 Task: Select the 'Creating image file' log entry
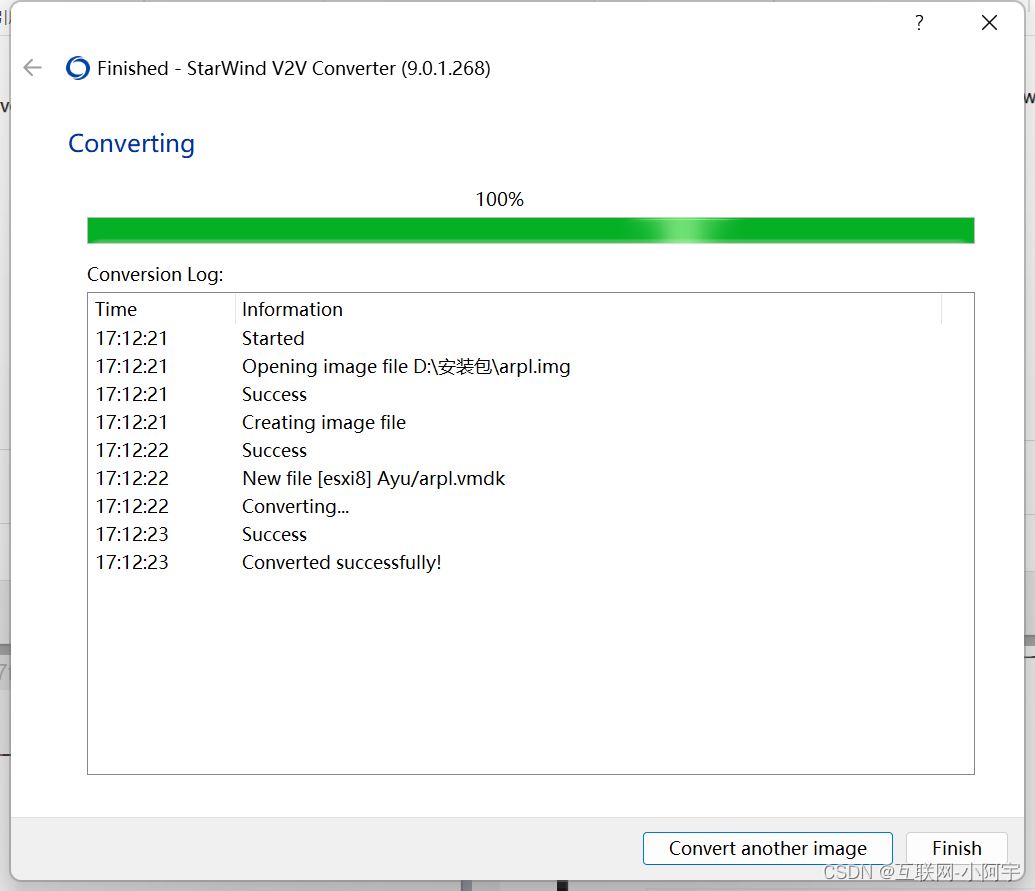click(x=531, y=422)
